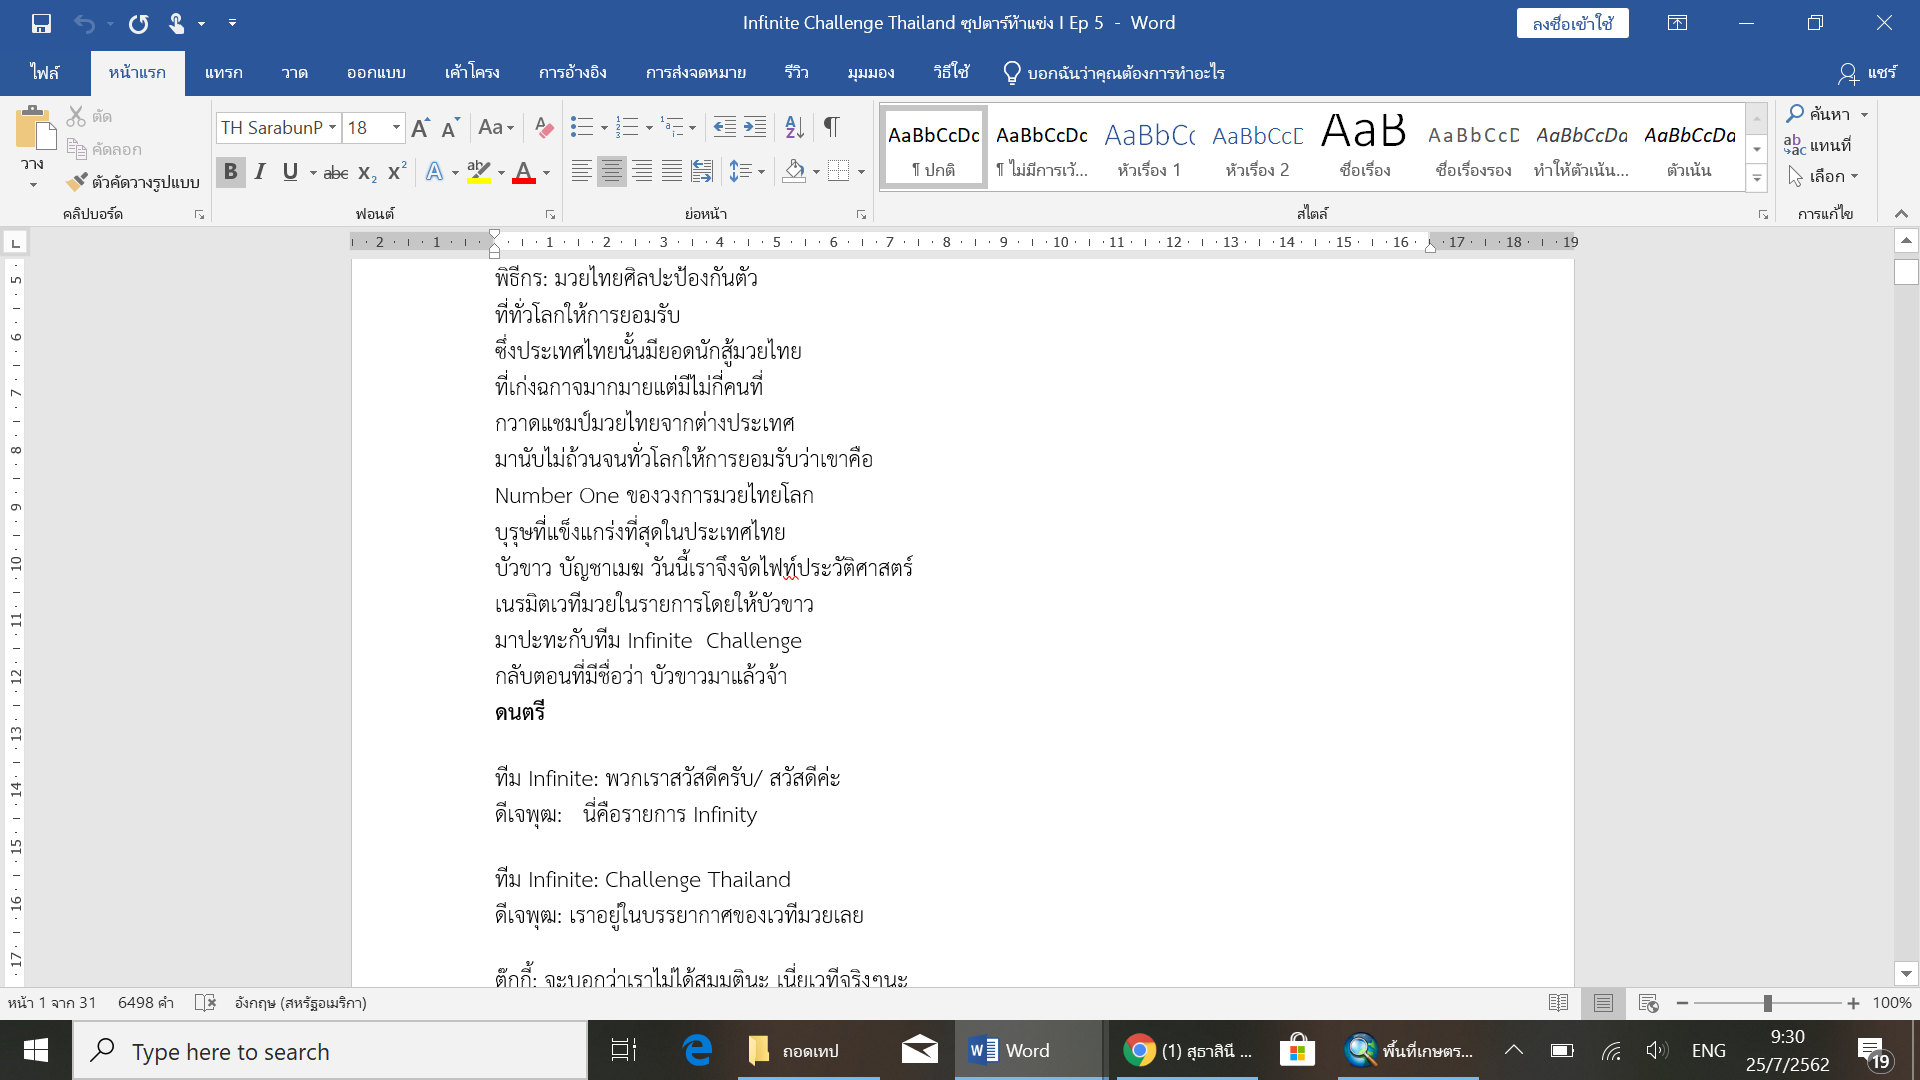Click the Cut scissors icon

[x=76, y=116]
